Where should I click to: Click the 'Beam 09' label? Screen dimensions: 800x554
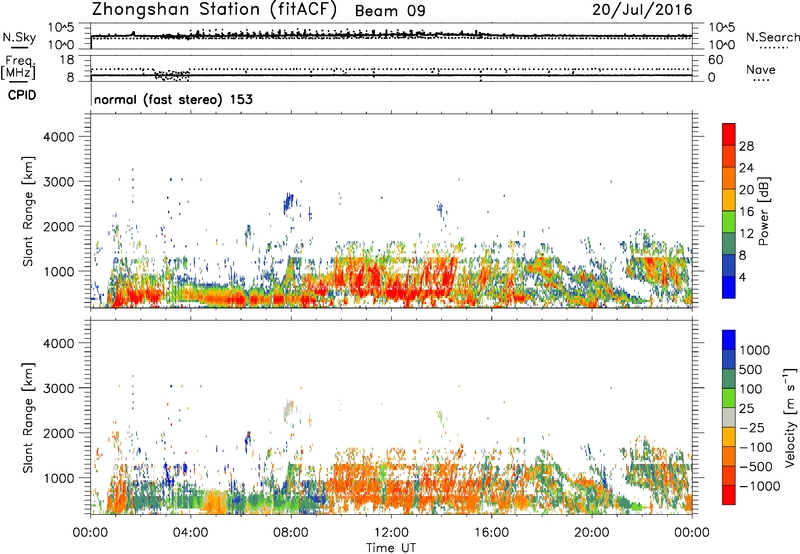pos(390,11)
